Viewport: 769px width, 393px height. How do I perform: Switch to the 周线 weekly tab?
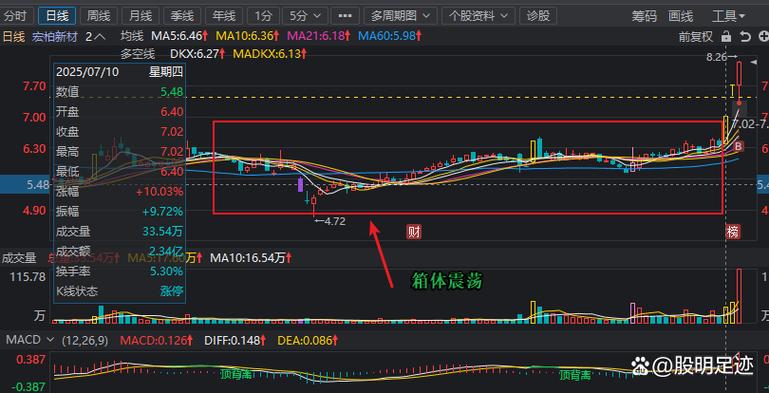(99, 16)
